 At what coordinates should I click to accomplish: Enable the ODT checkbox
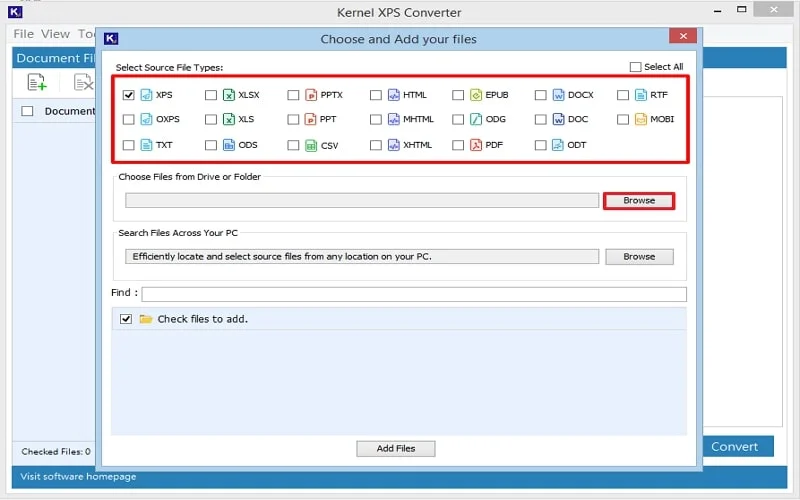pyautogui.click(x=540, y=145)
